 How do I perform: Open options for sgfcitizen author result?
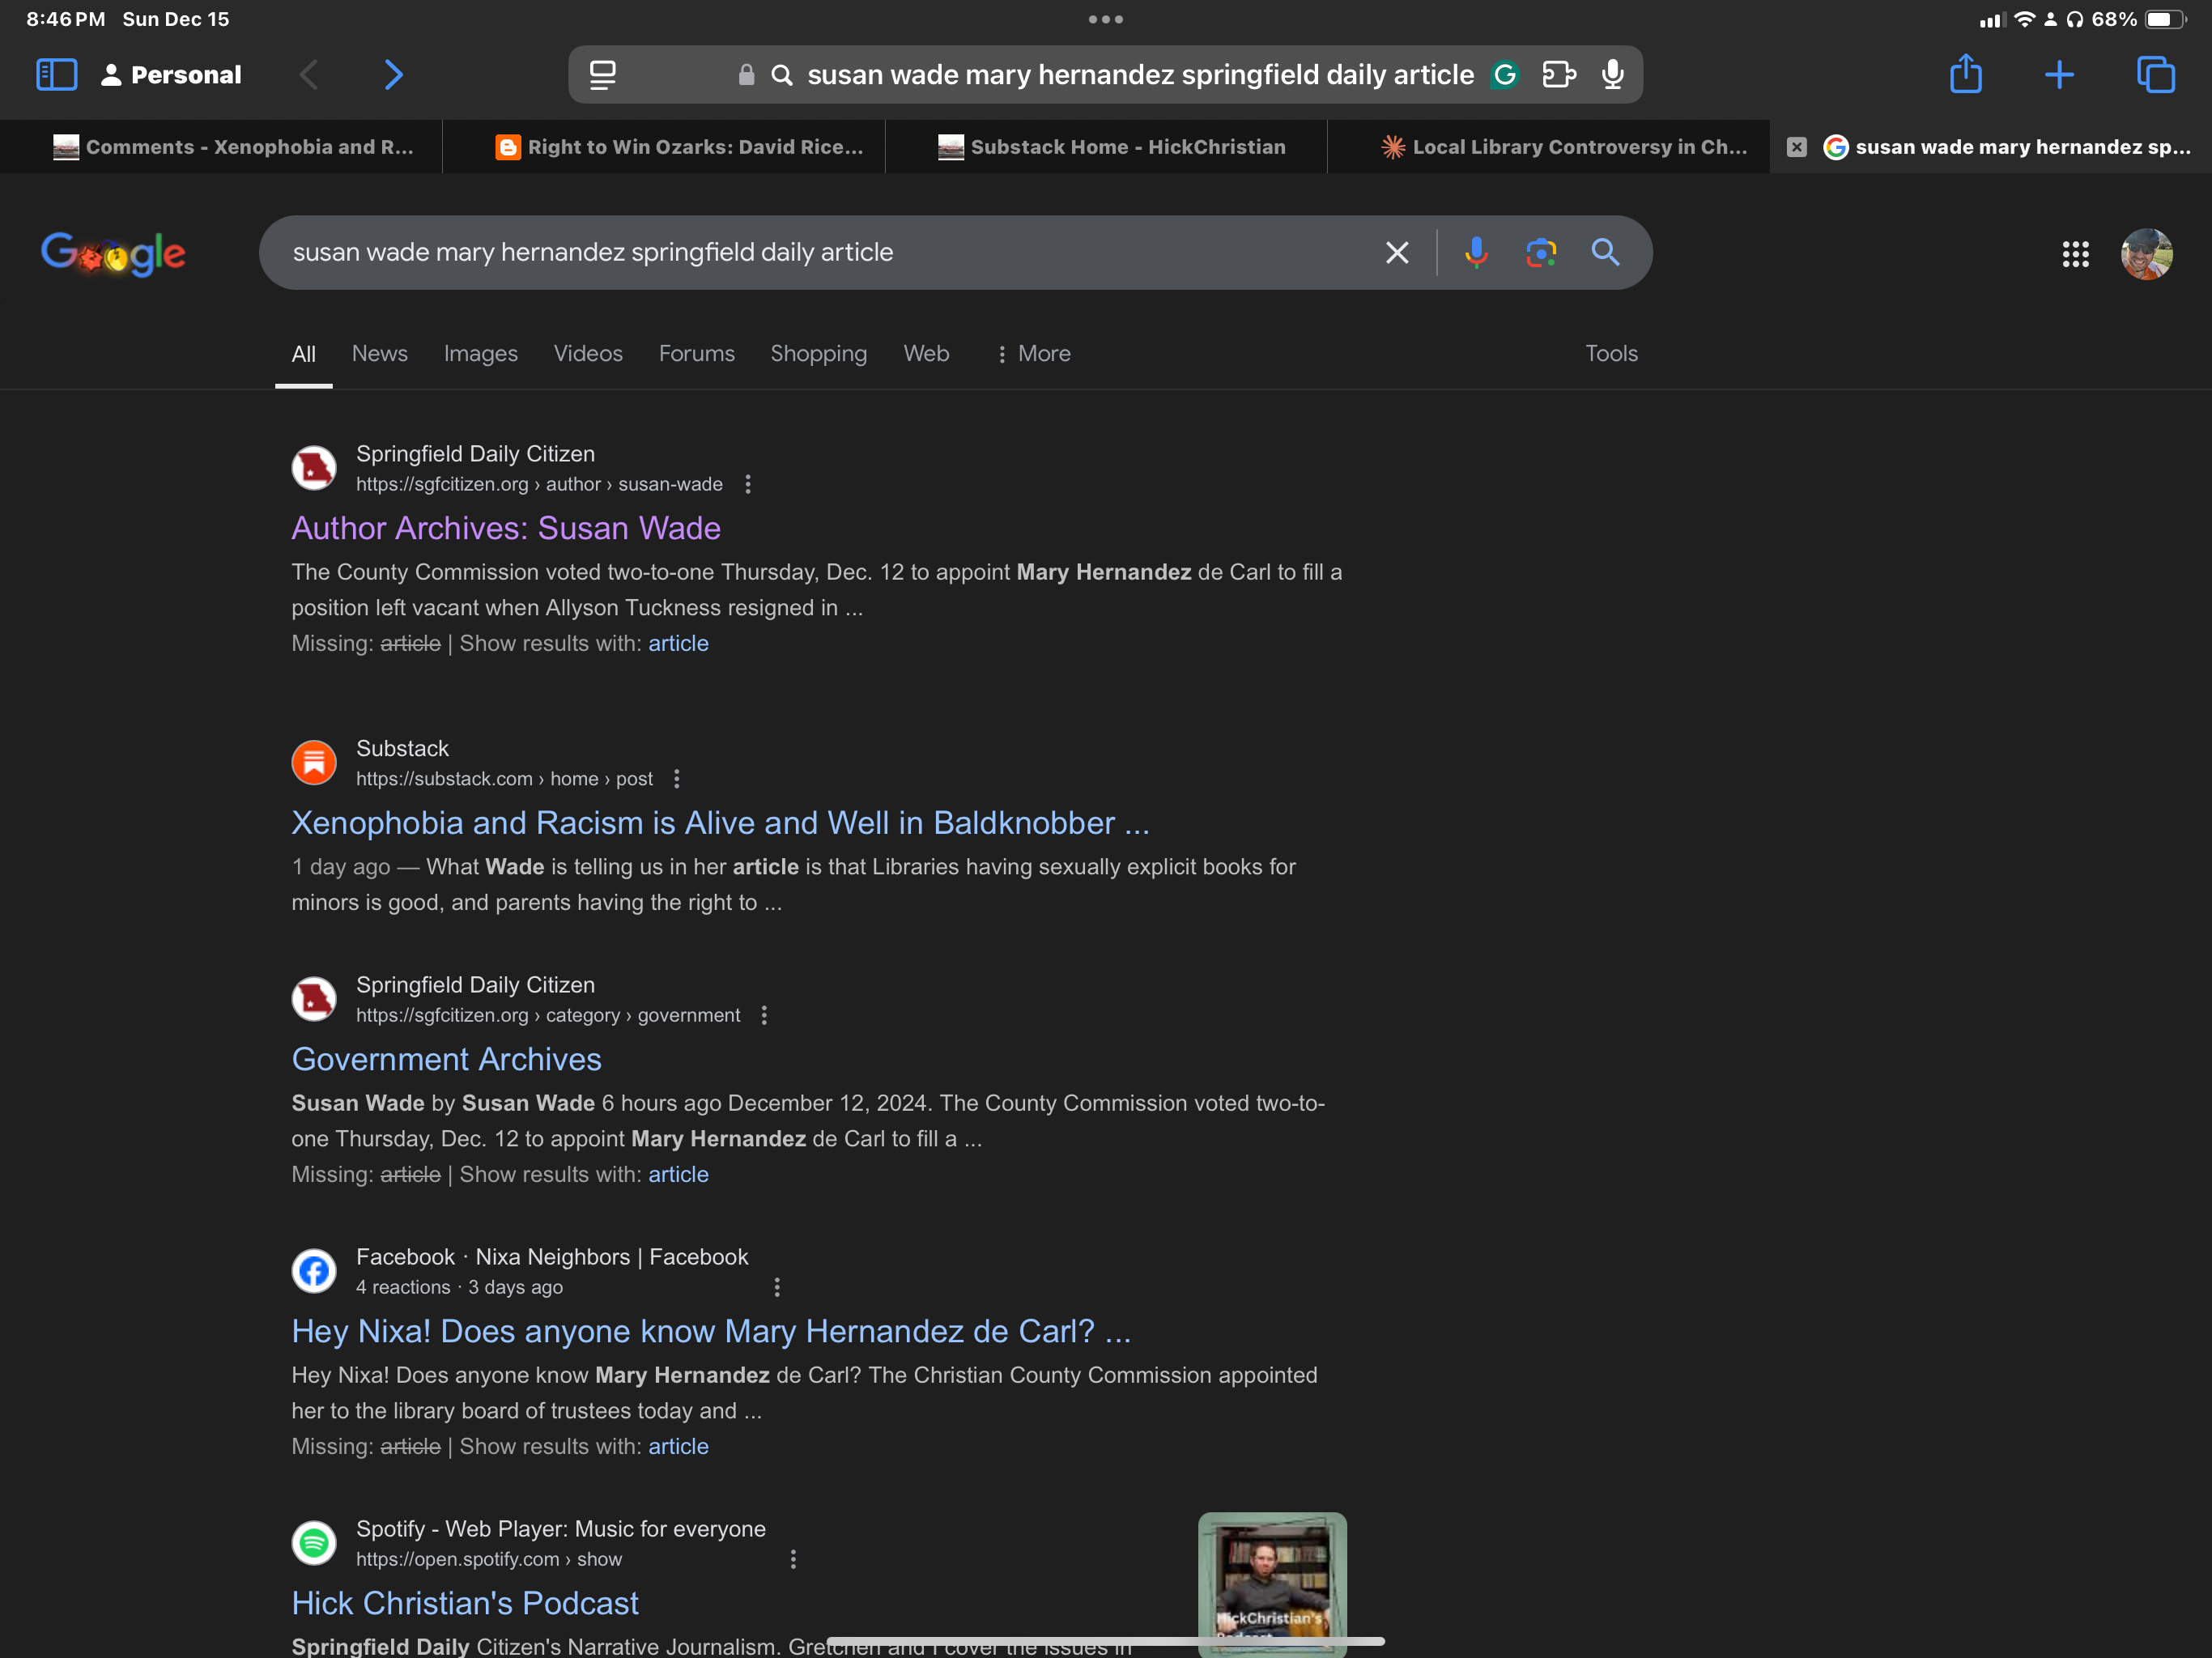tap(748, 484)
